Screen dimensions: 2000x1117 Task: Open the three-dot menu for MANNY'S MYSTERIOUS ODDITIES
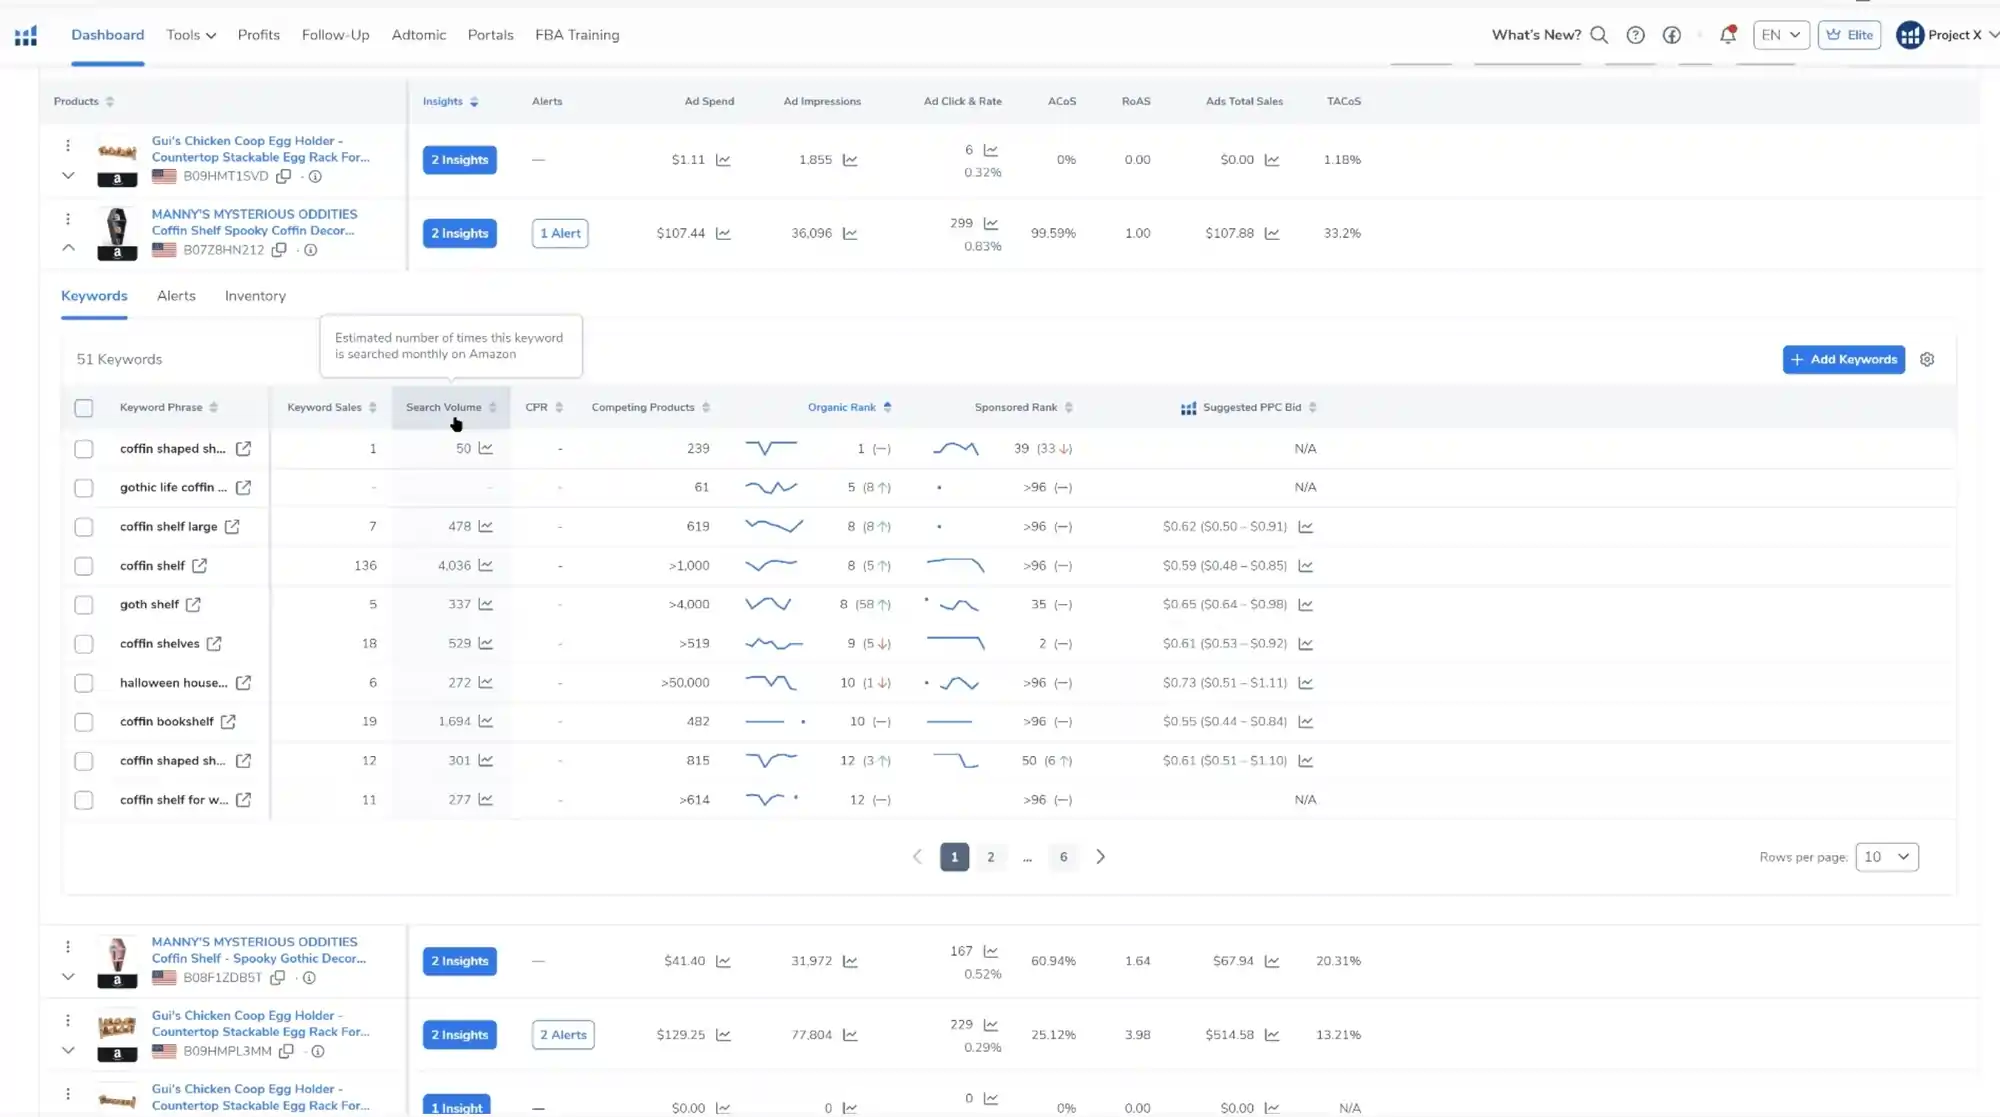68,218
